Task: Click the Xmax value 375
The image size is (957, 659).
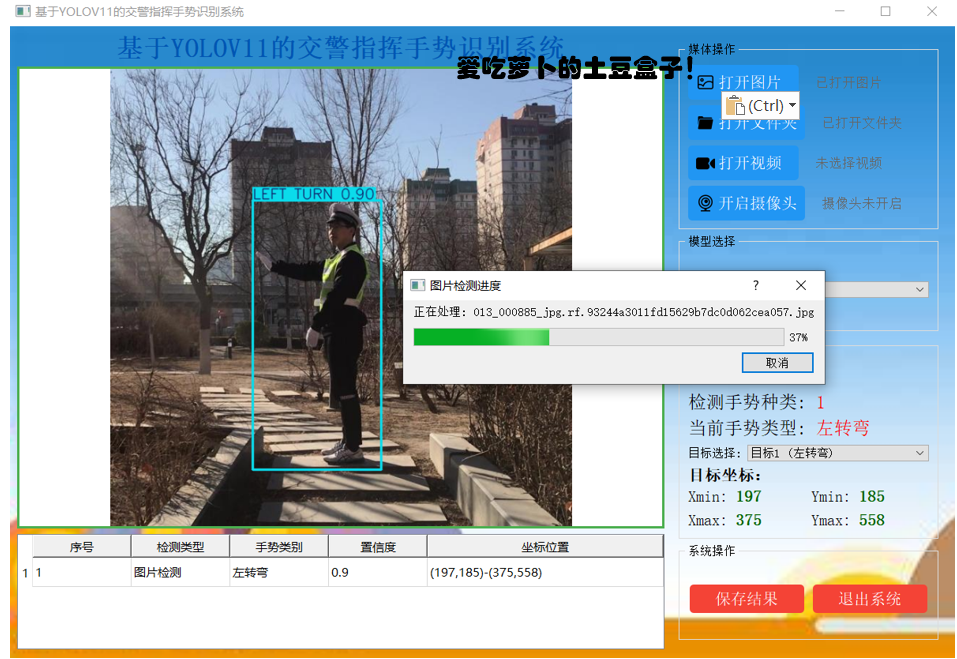Action: [x=748, y=520]
